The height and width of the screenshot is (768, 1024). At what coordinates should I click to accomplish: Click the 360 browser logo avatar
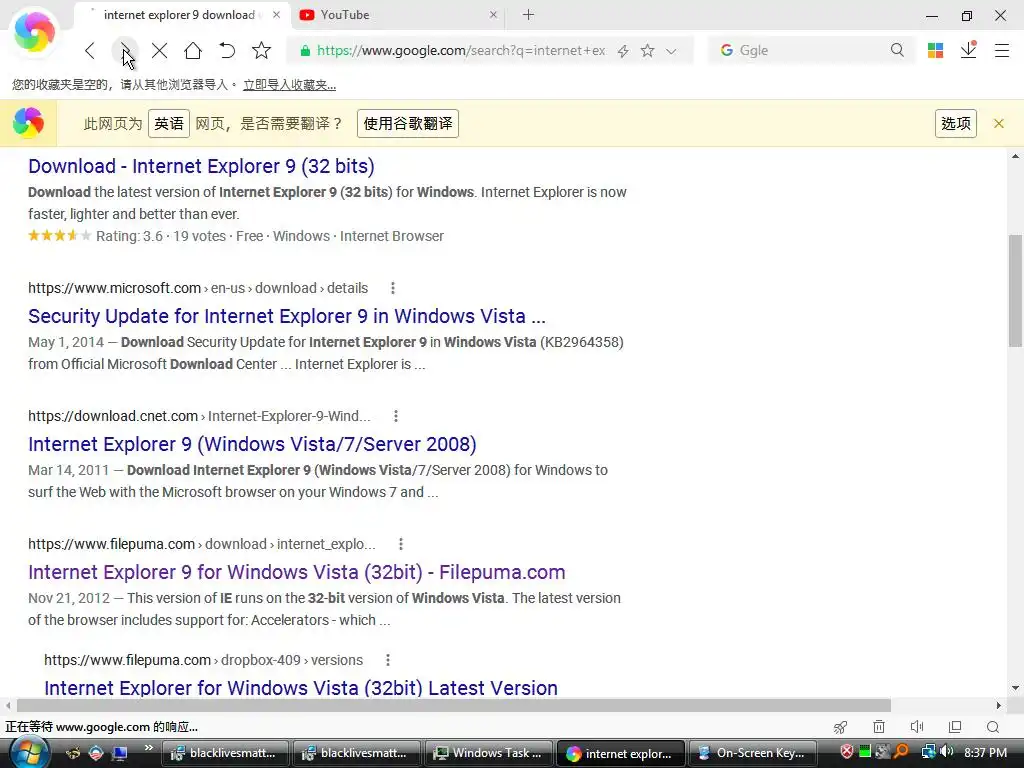pyautogui.click(x=34, y=31)
